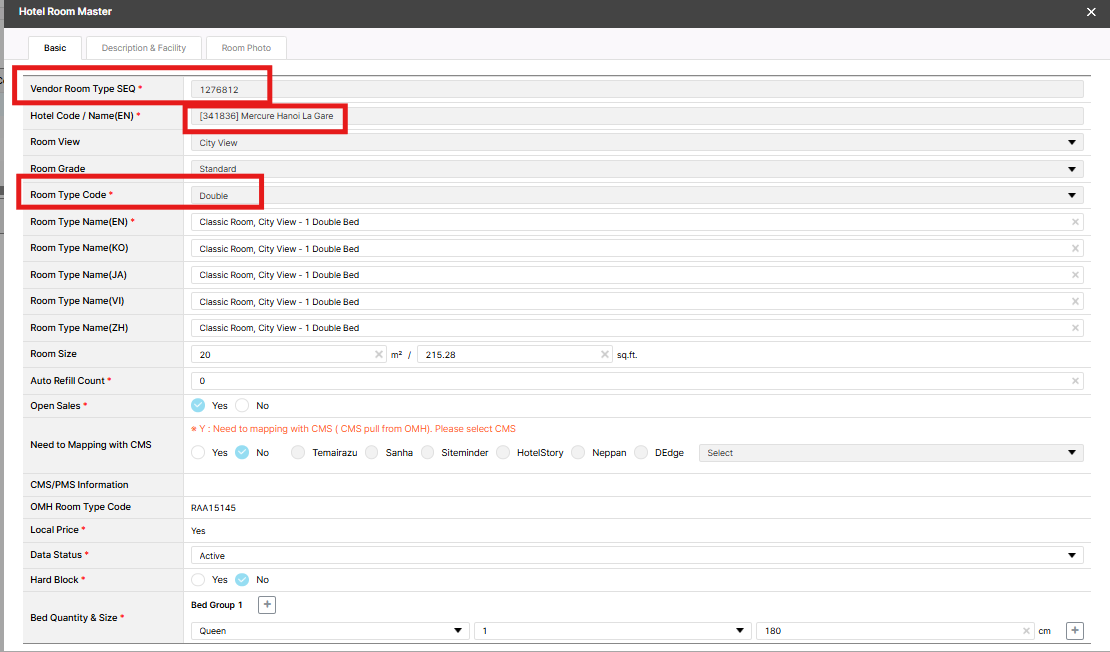
Task: Select Yes for Need to Mapping with CMS
Action: [x=198, y=453]
